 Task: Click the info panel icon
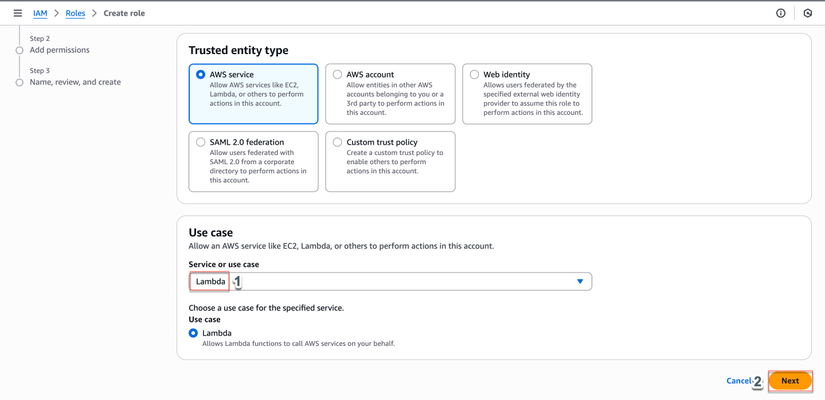(781, 13)
